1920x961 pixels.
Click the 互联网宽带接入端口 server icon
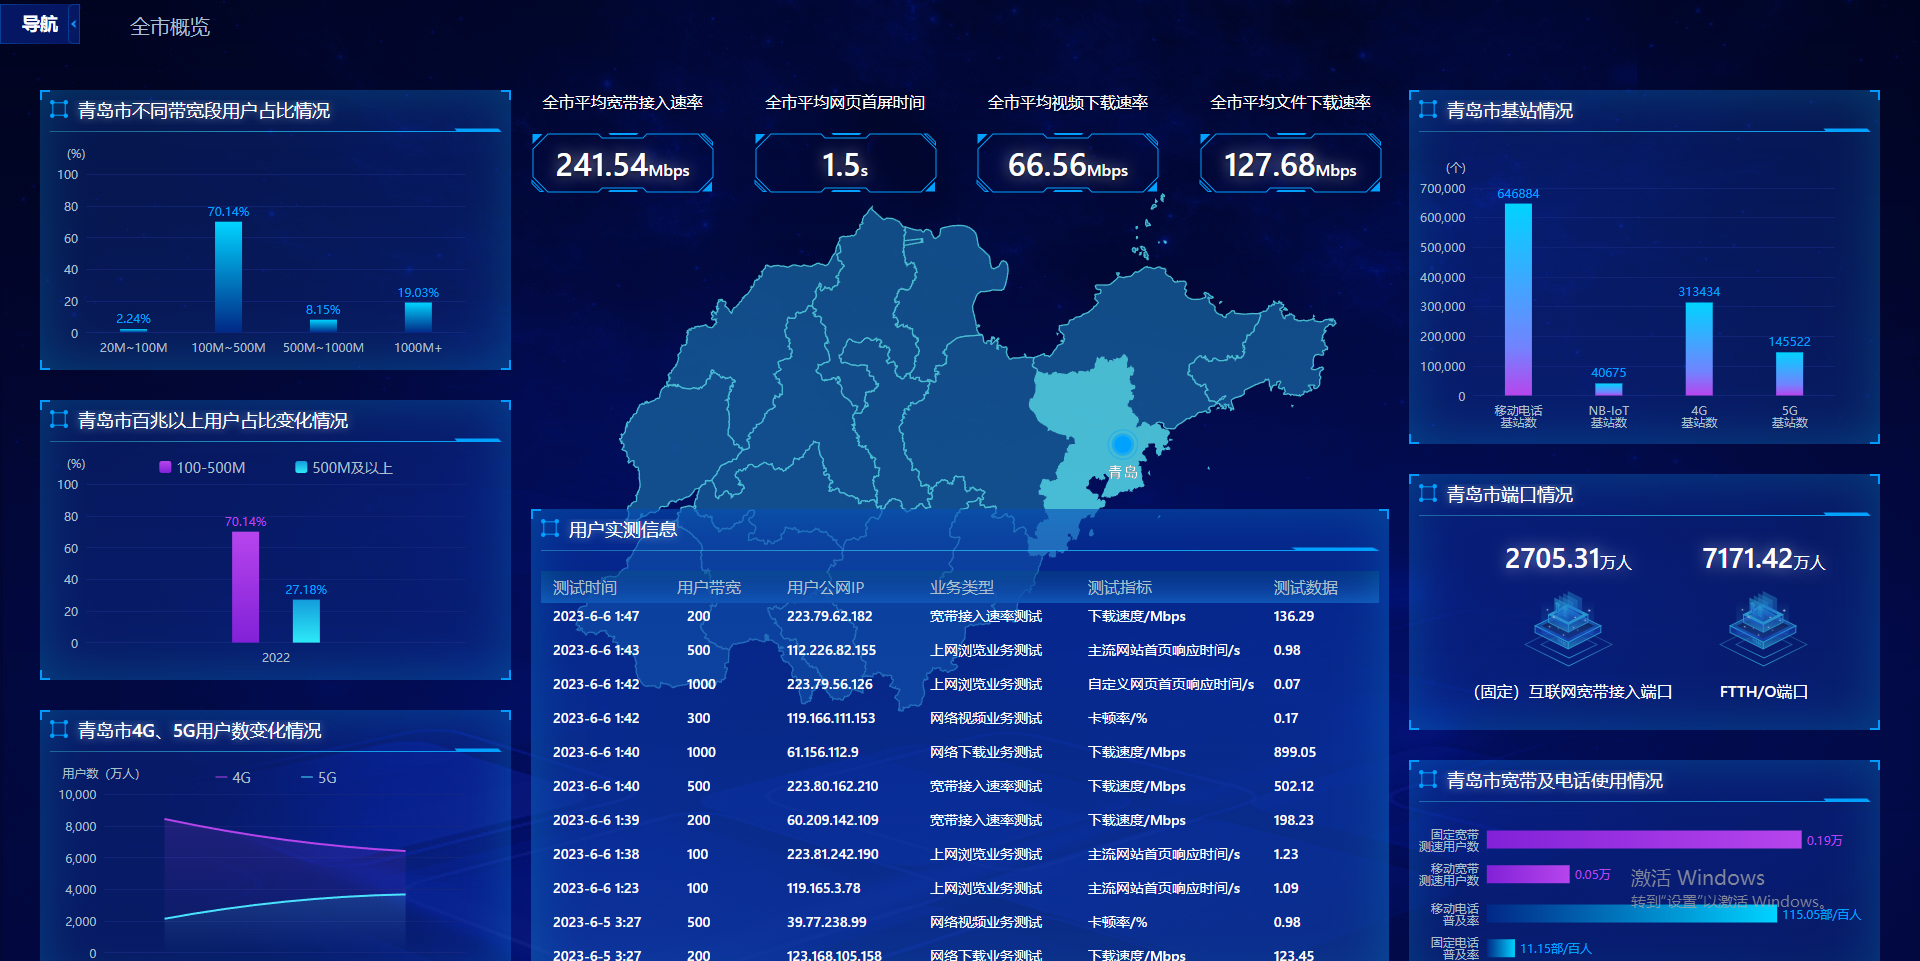click(x=1568, y=626)
